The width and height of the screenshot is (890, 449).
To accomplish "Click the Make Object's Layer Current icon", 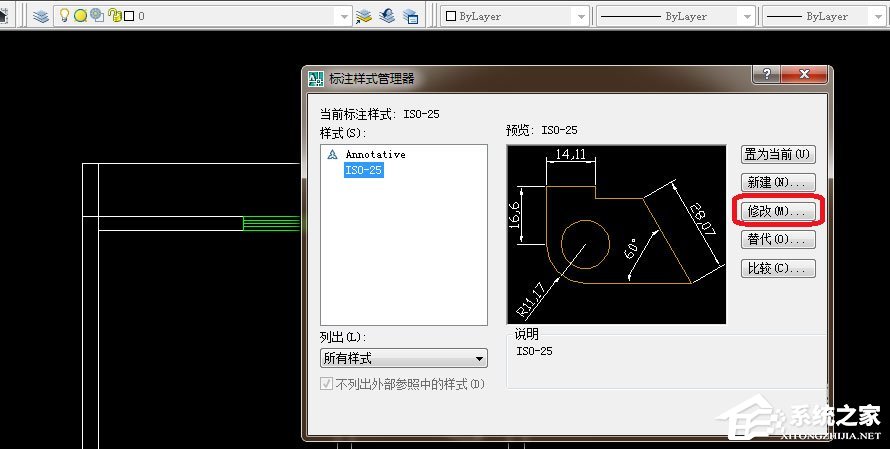I will click(x=364, y=16).
